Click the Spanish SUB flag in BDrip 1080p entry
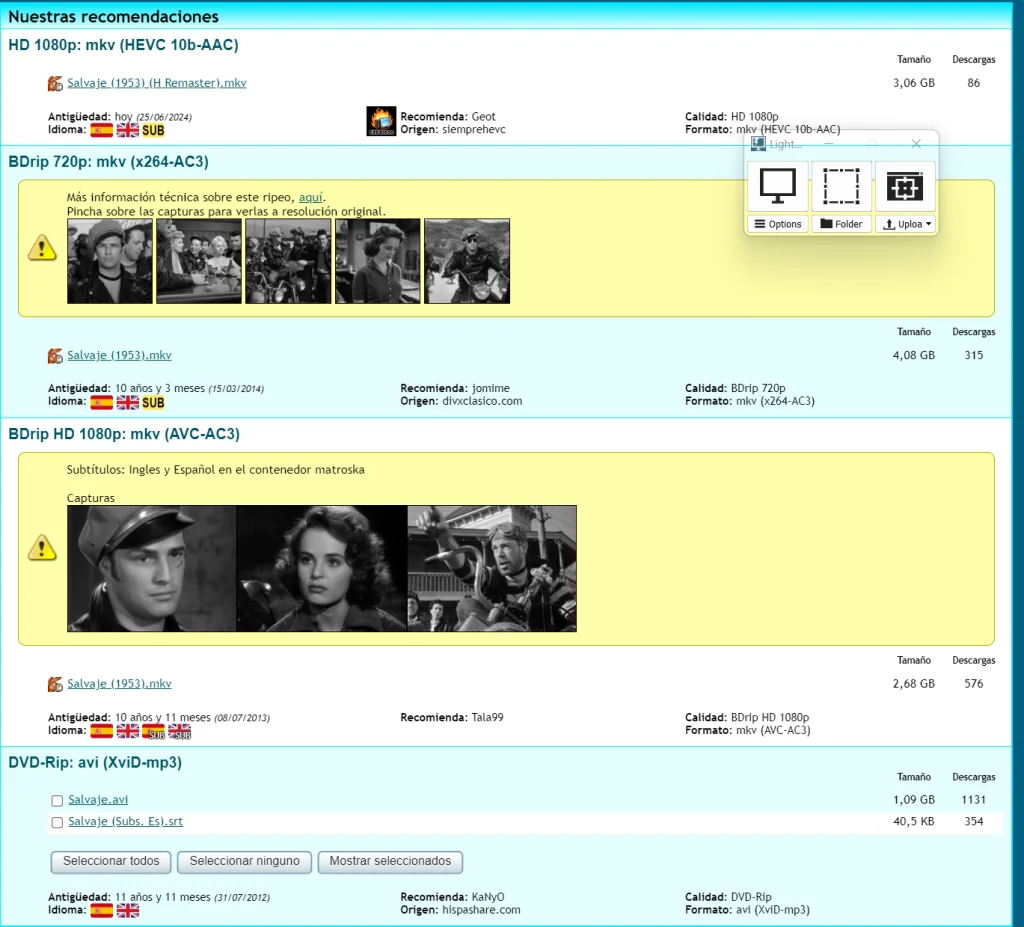 click(153, 732)
